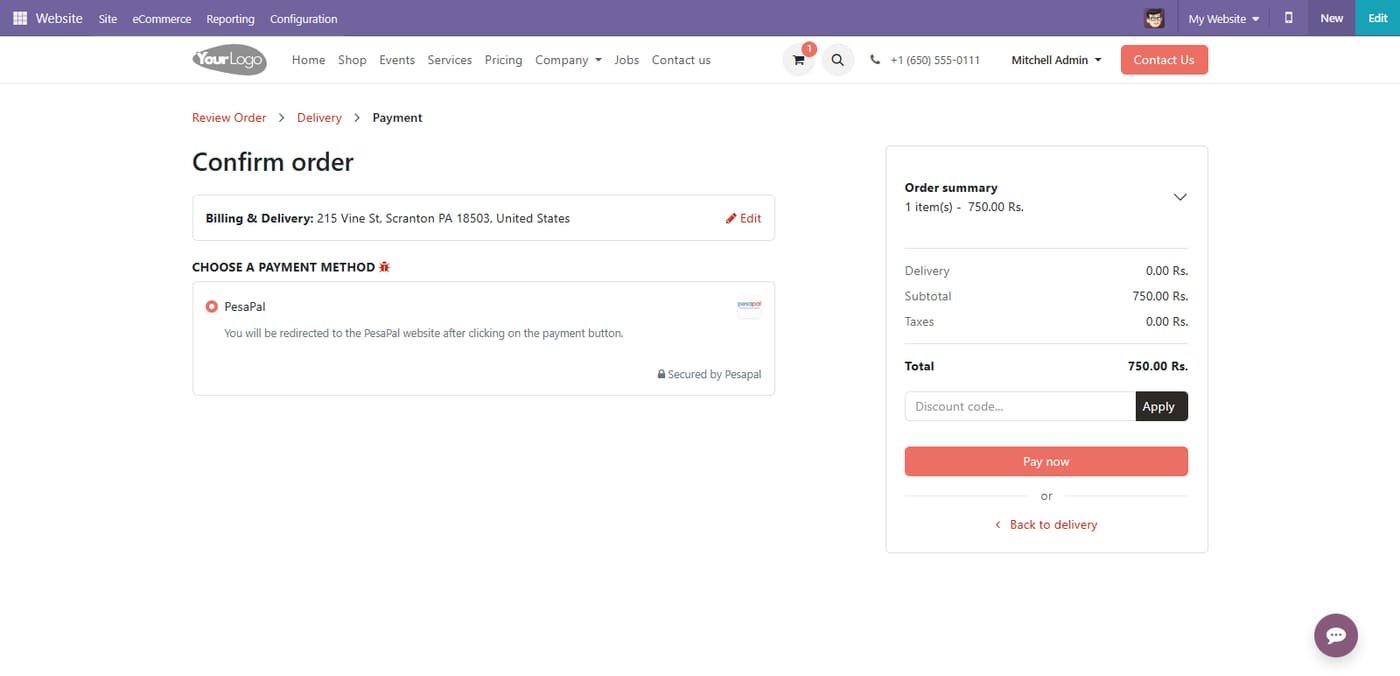The width and height of the screenshot is (1400, 676).
Task: Go to the Home page link
Action: [308, 60]
